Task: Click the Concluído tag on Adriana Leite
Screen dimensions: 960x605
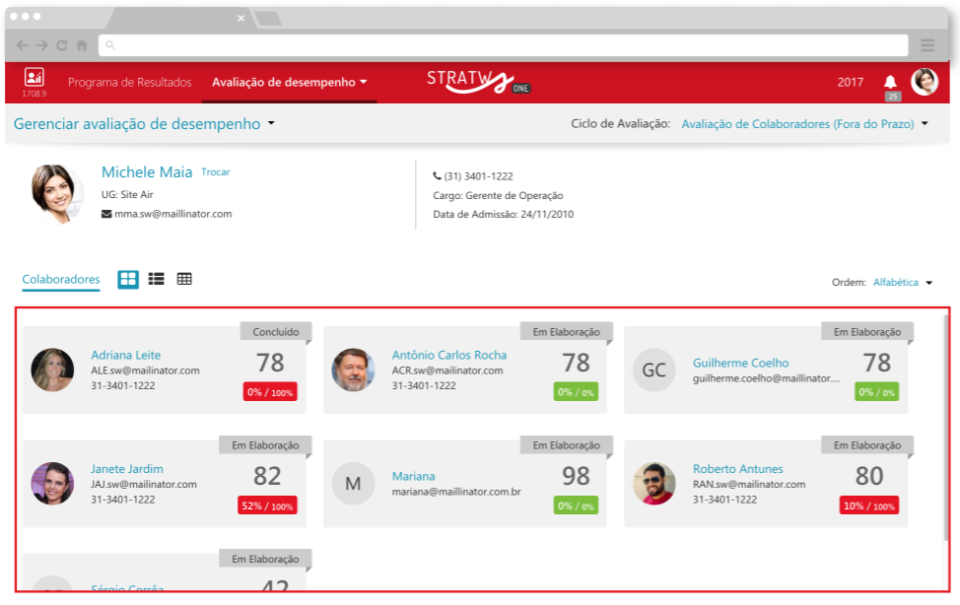Action: (276, 331)
